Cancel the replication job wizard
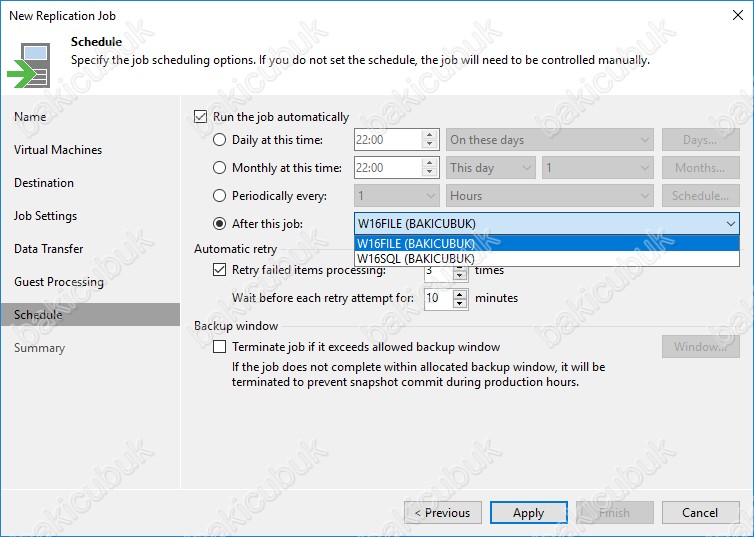Image resolution: width=754 pixels, height=537 pixels. pos(701,512)
